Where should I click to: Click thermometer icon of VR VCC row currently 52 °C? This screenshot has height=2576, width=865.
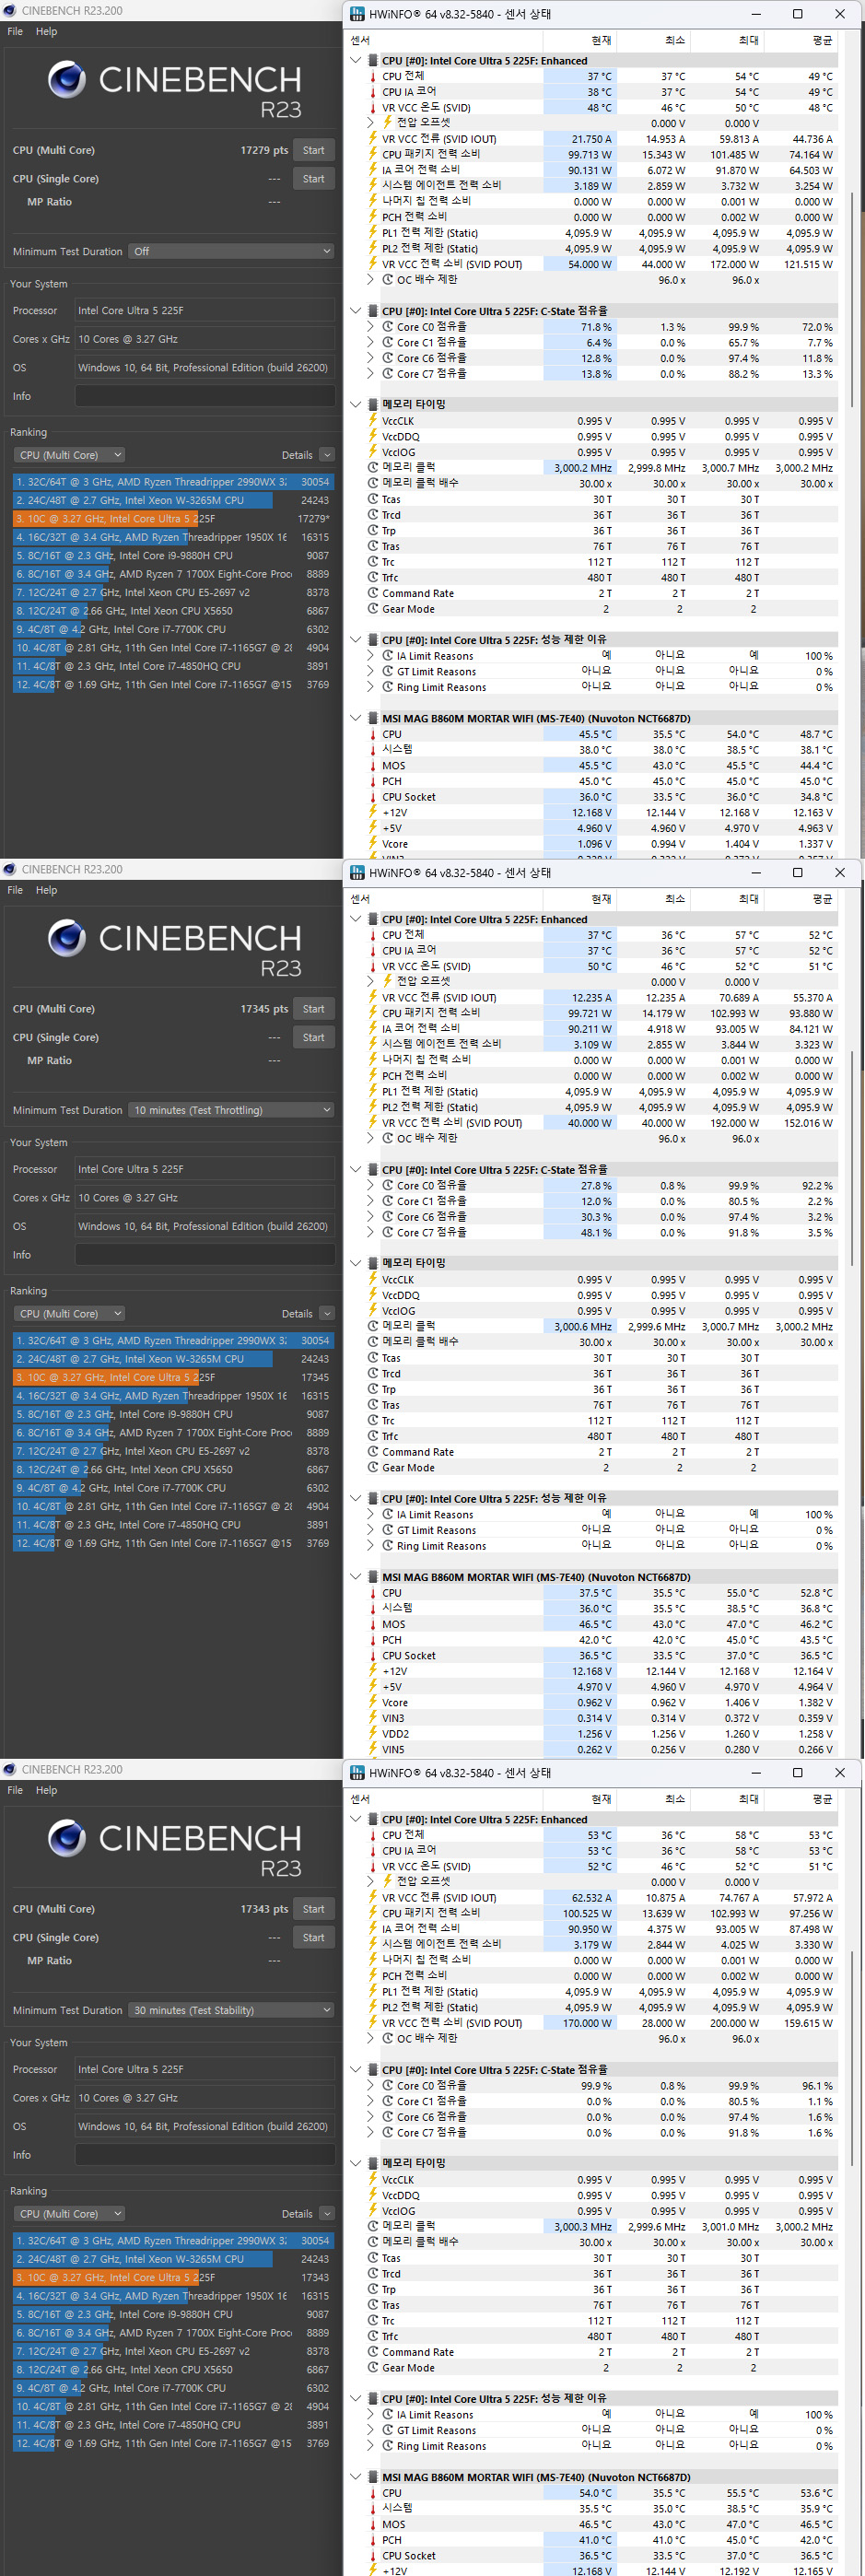[373, 1866]
